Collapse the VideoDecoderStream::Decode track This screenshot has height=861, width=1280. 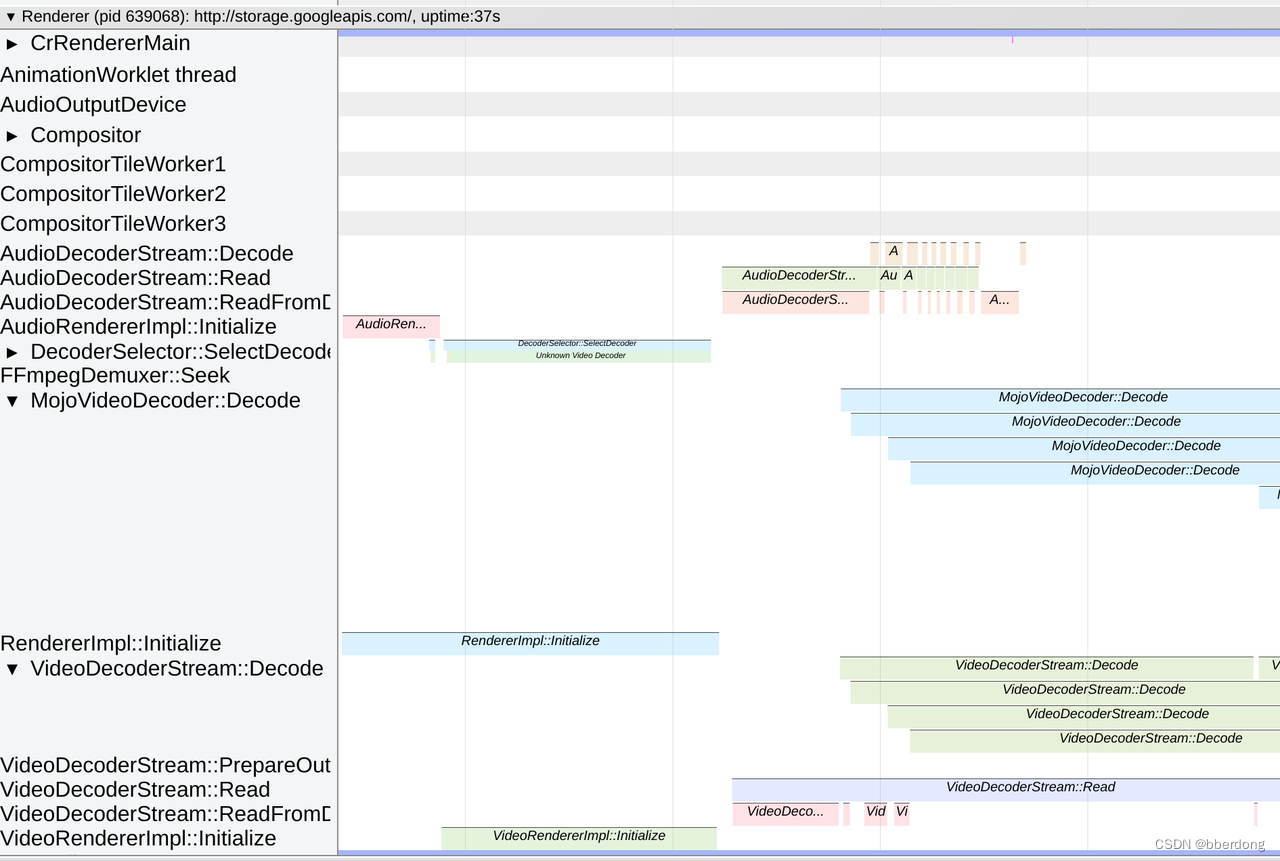(x=12, y=669)
